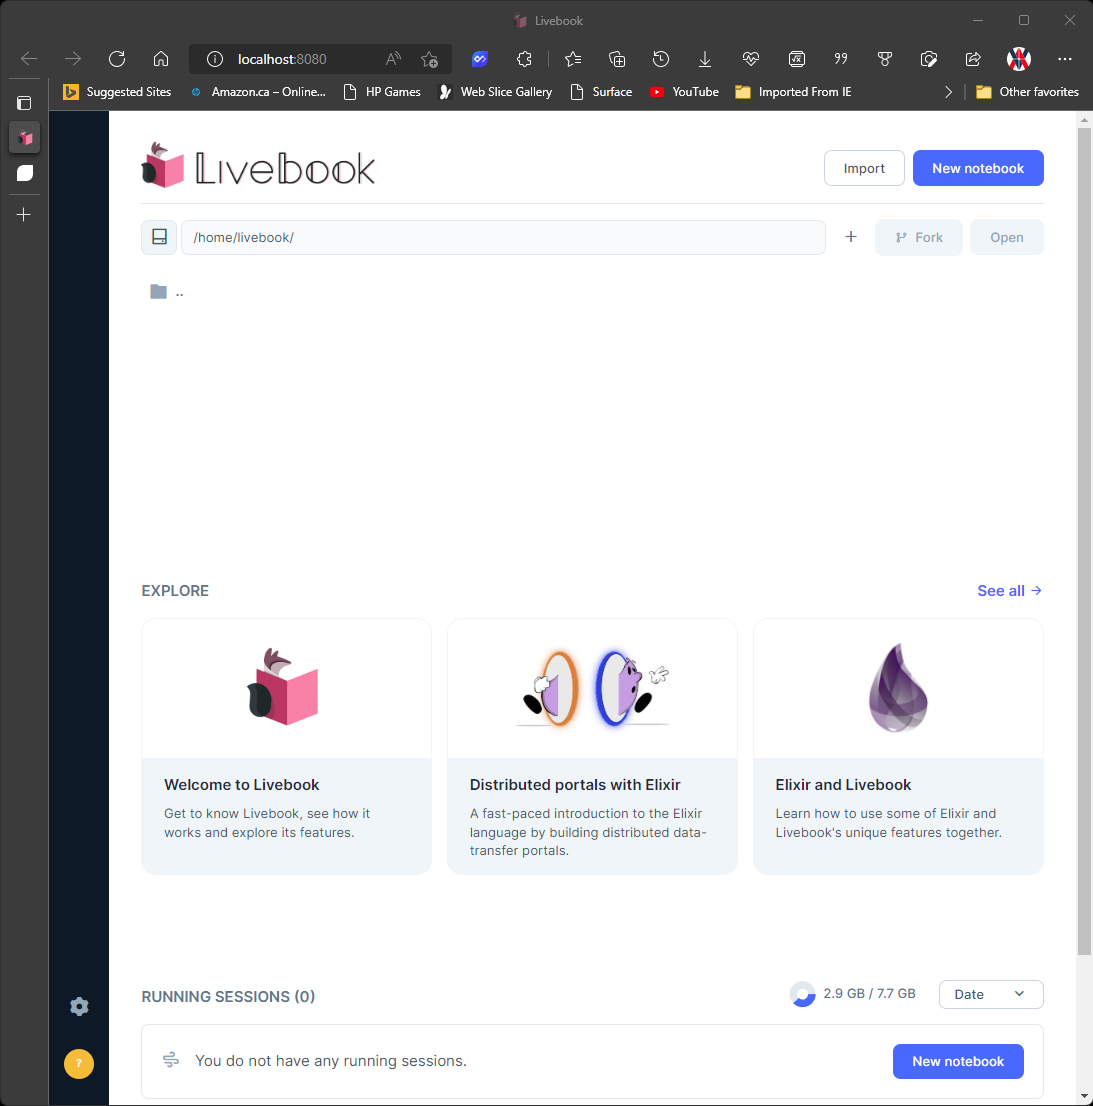Select the second vertical tab with white icon
1093x1106 pixels.
click(x=25, y=173)
